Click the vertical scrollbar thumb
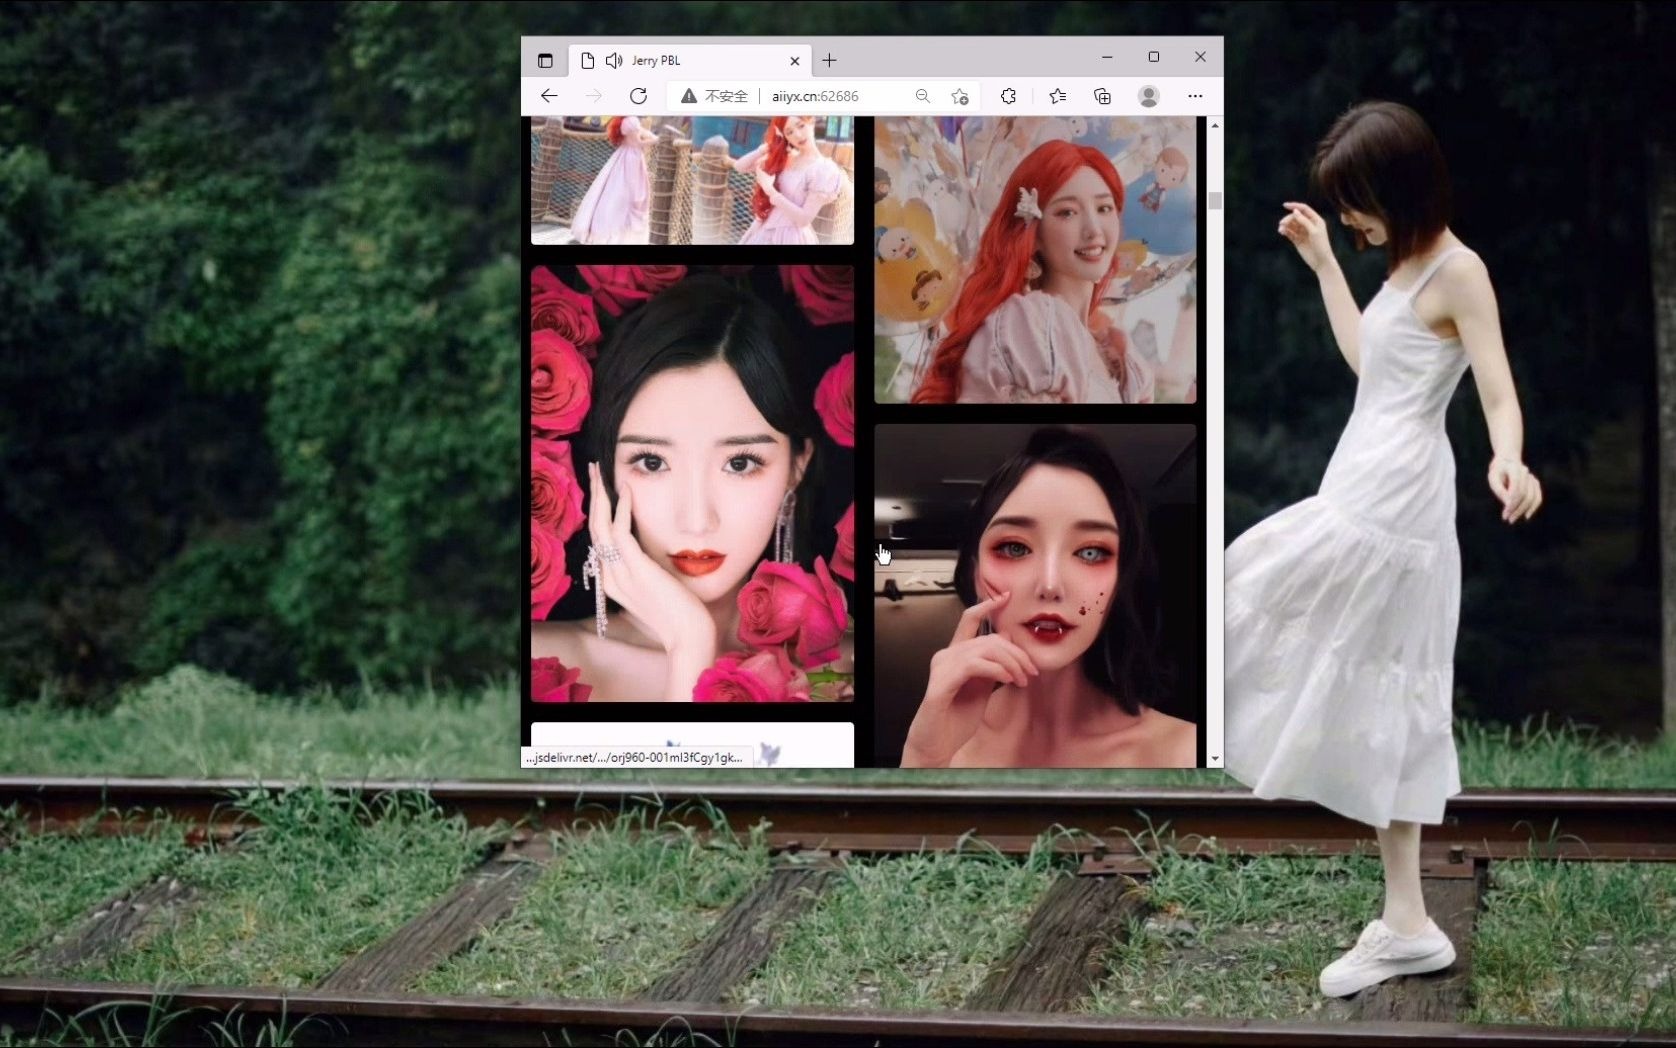The width and height of the screenshot is (1676, 1048). [x=1215, y=201]
